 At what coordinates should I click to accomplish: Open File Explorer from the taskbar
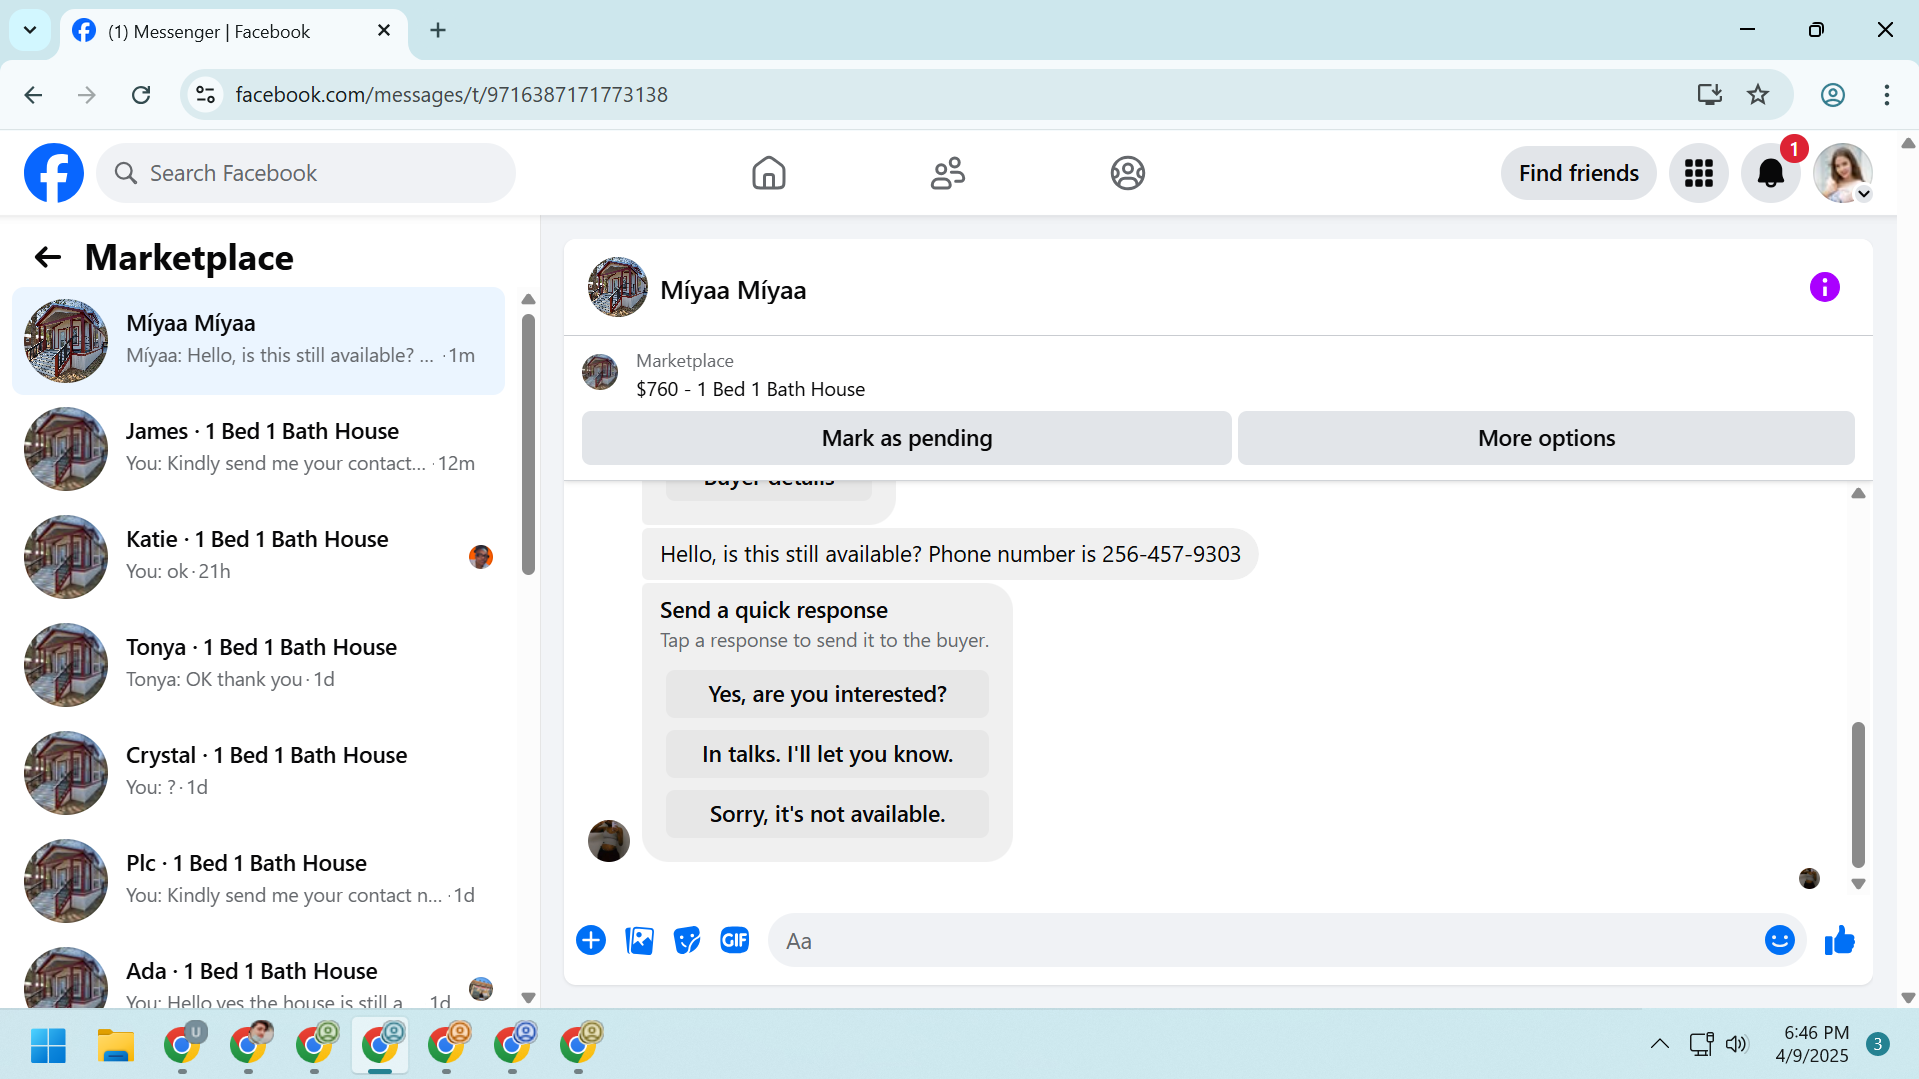click(x=115, y=1045)
